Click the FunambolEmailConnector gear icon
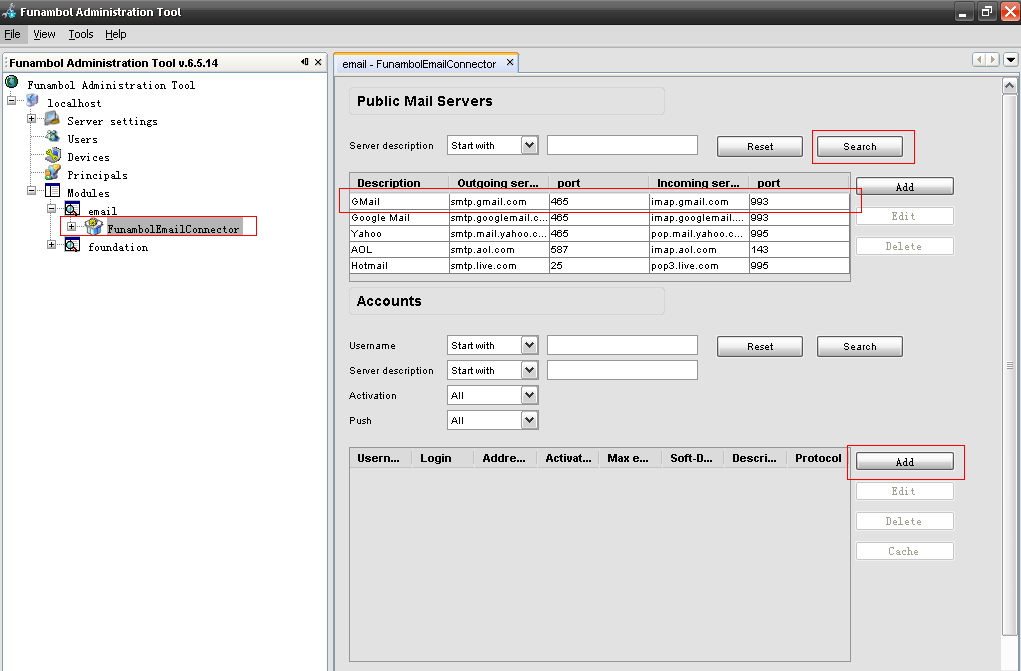The height and width of the screenshot is (671, 1021). point(94,226)
